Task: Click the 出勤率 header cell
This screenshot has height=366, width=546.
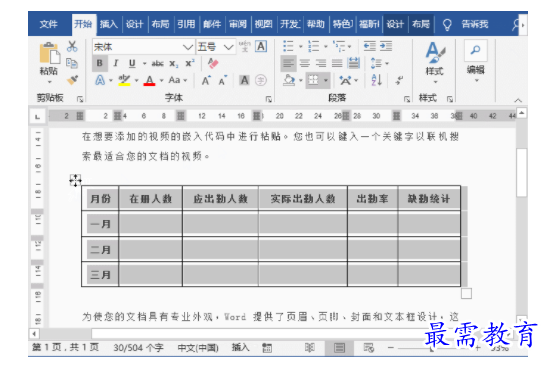Action: tap(373, 198)
